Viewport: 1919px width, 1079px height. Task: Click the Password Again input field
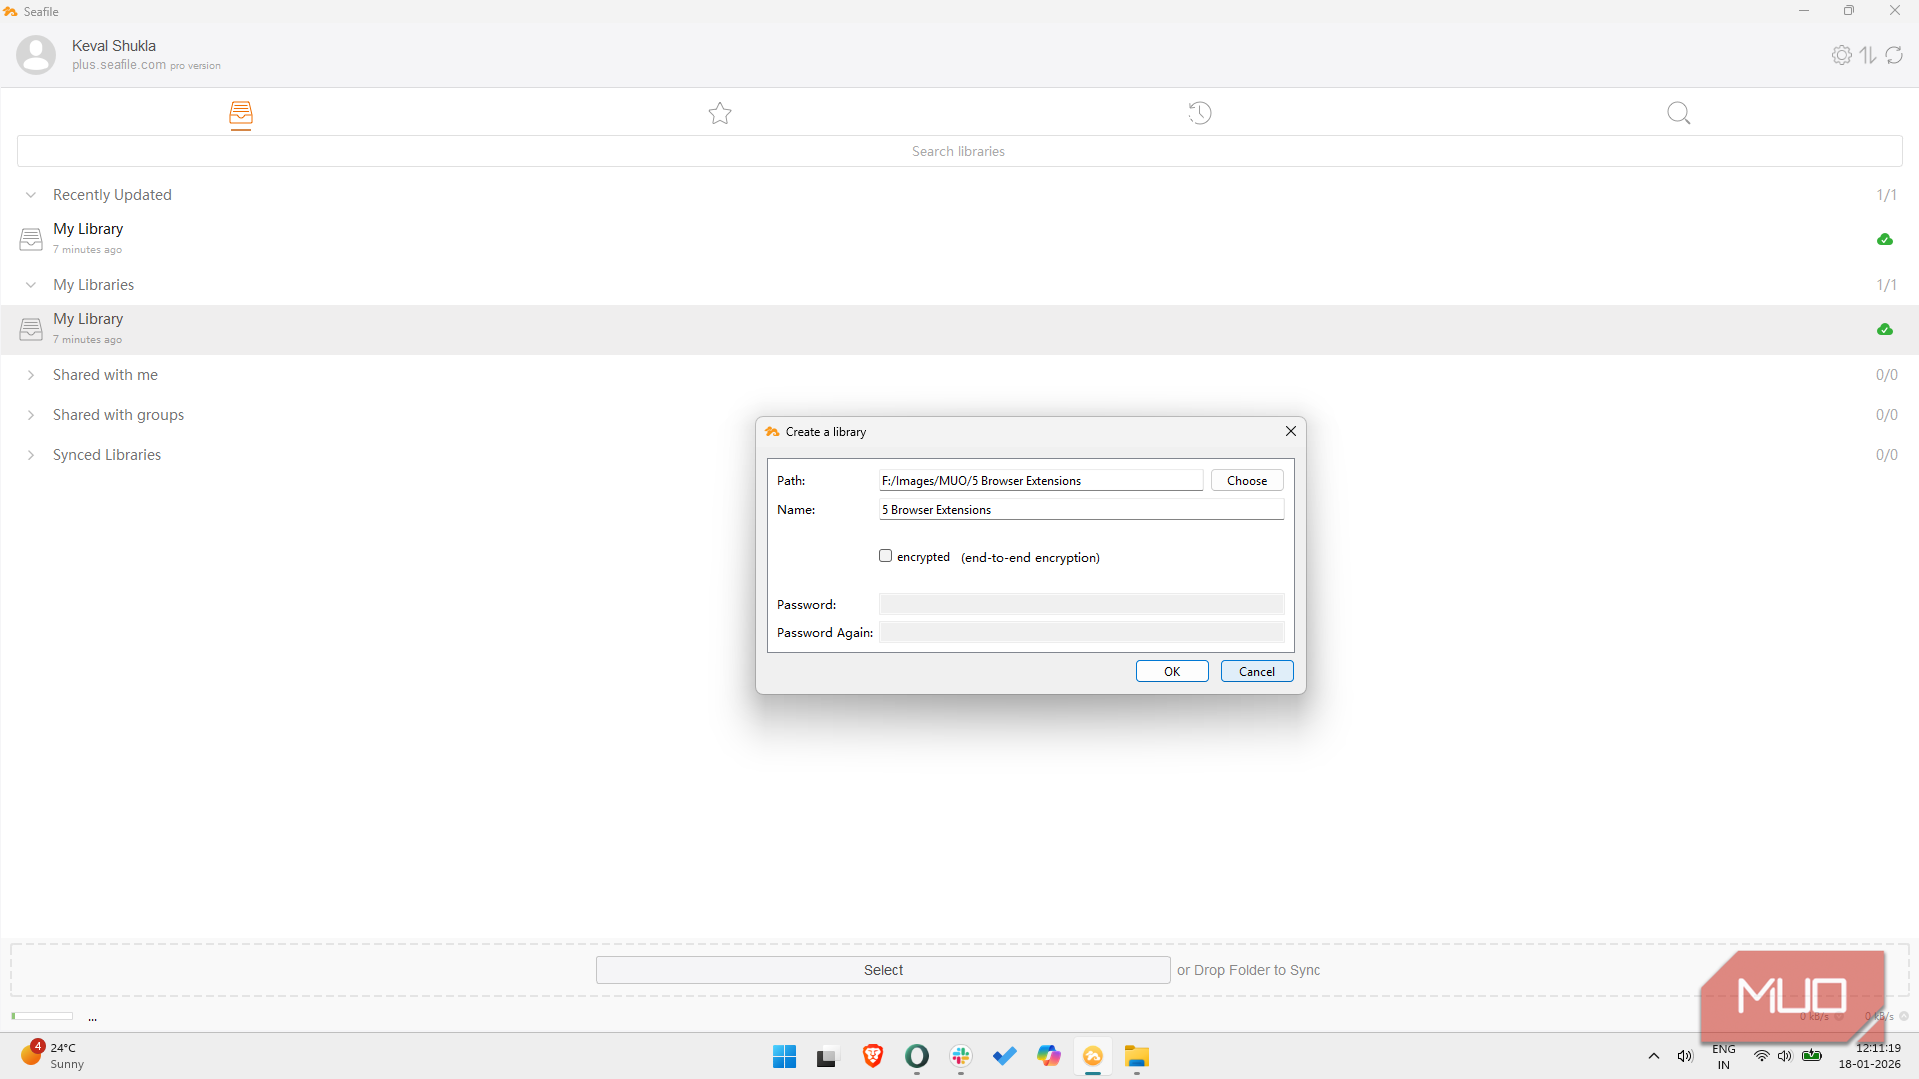1081,632
